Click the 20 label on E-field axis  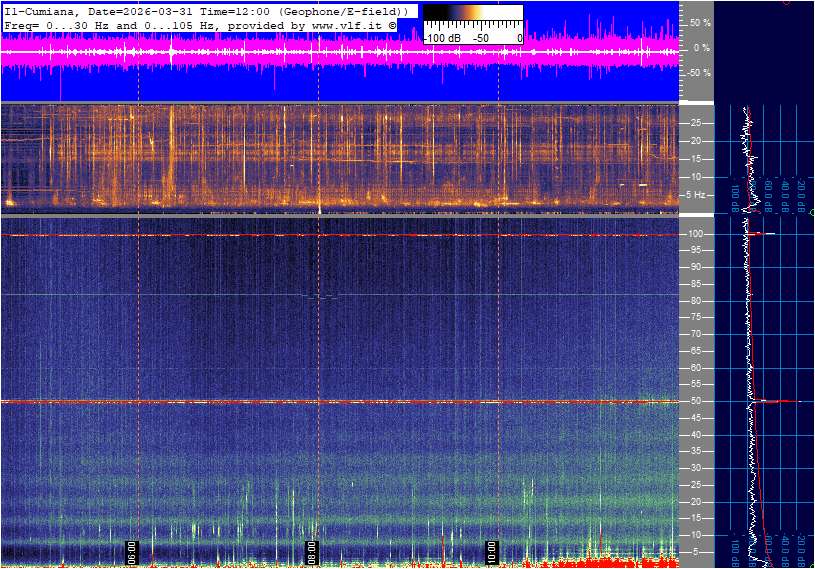click(695, 502)
